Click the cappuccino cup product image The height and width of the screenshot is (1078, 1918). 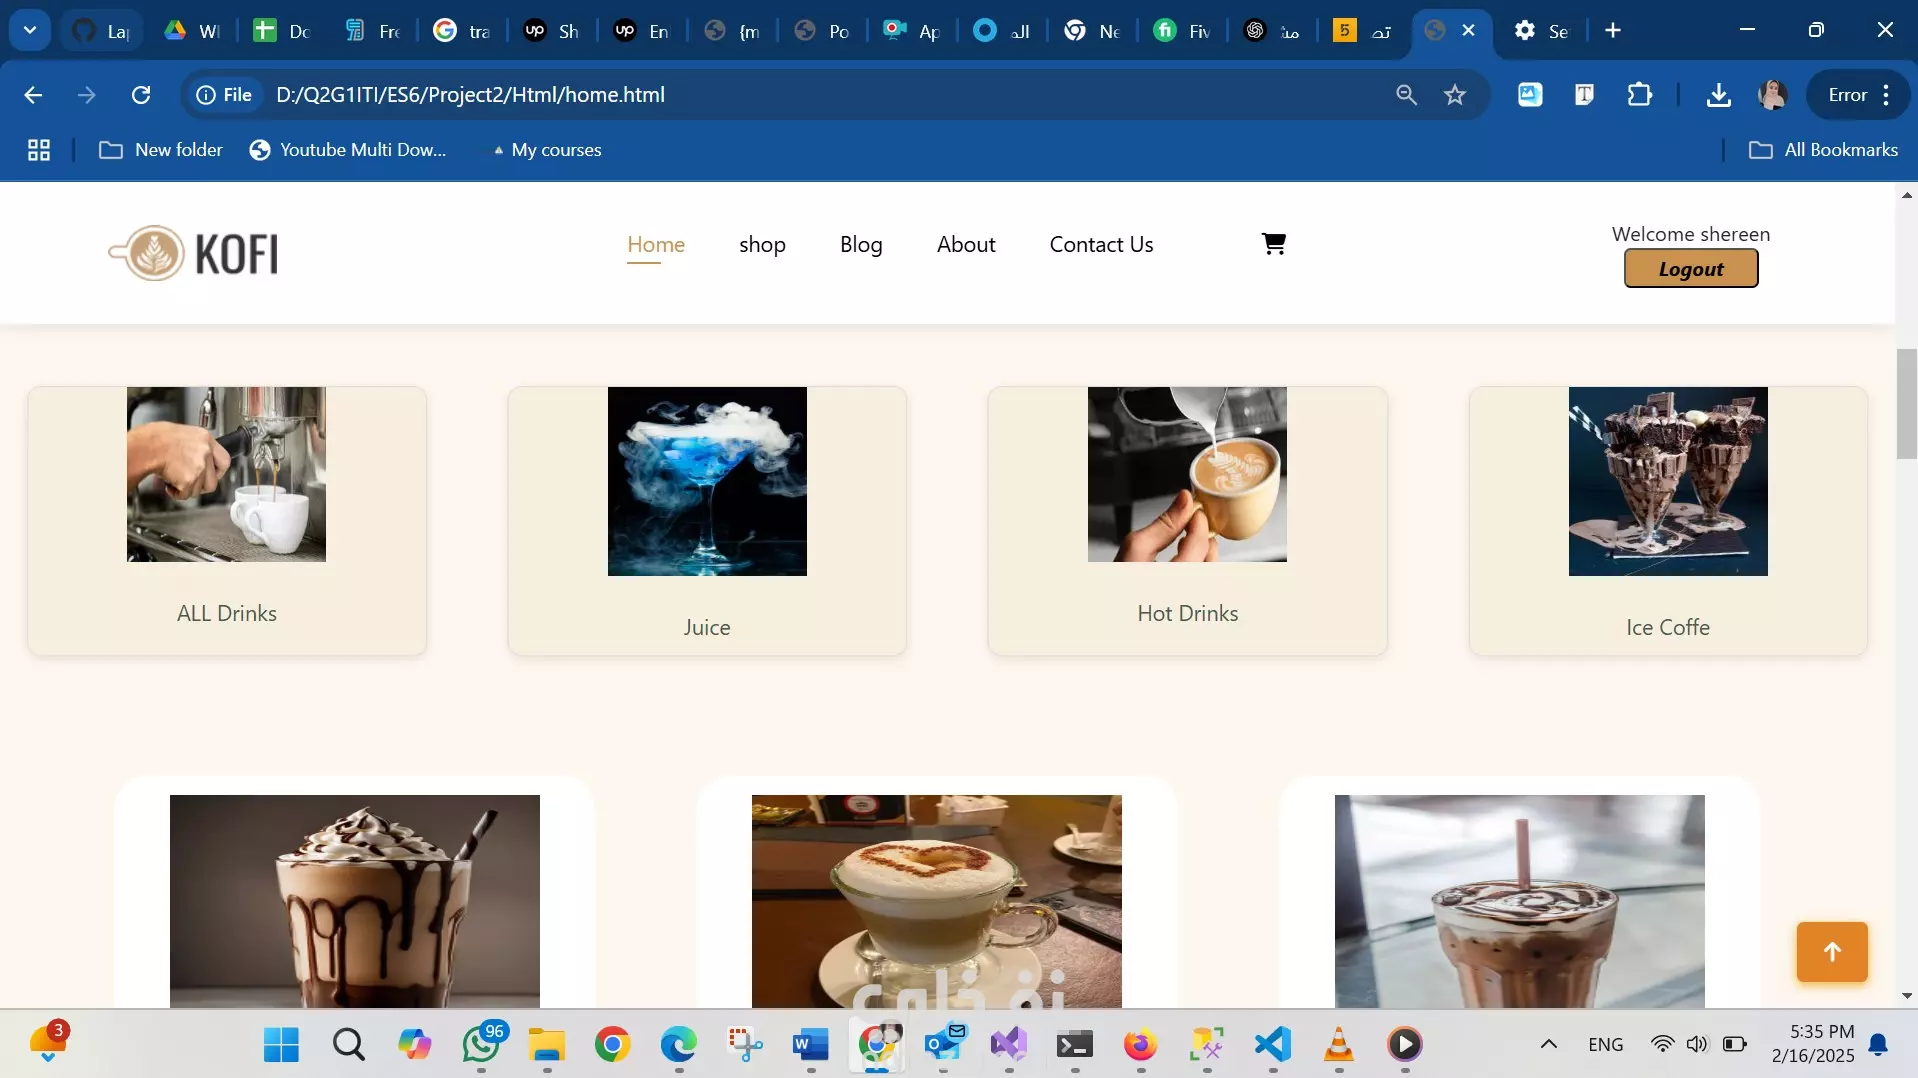coord(937,901)
